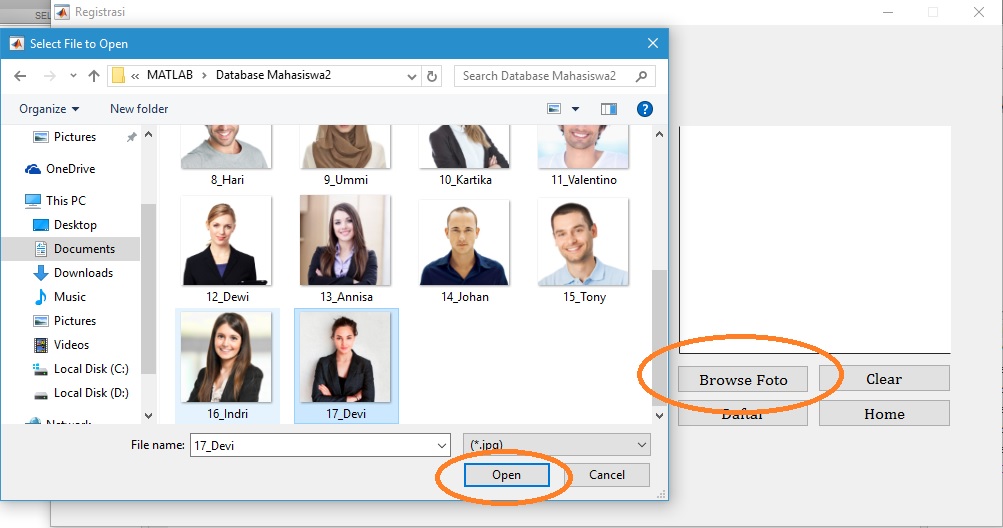The image size is (1003, 528).
Task: Toggle the preview pane icon
Action: point(608,109)
